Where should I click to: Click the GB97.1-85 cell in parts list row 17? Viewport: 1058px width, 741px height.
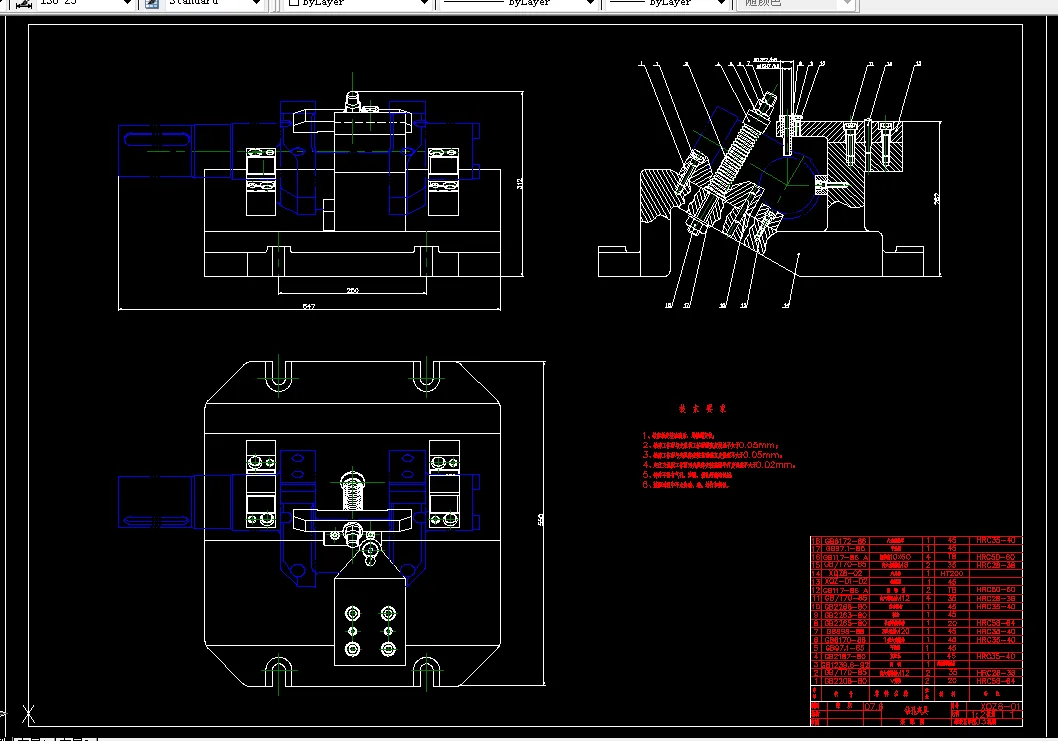point(845,549)
